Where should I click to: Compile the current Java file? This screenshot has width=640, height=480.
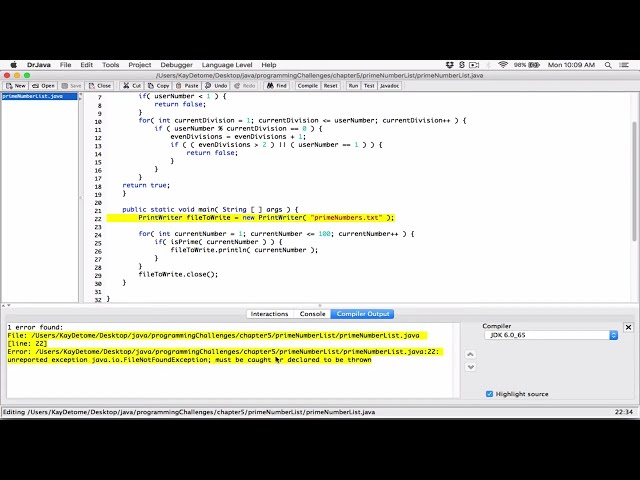307,86
